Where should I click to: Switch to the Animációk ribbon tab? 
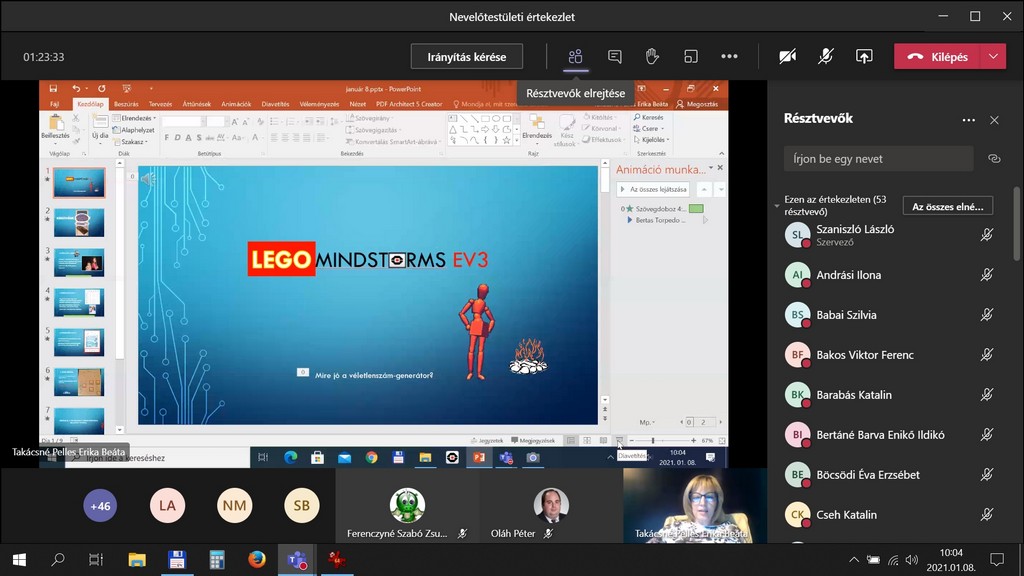[x=236, y=104]
